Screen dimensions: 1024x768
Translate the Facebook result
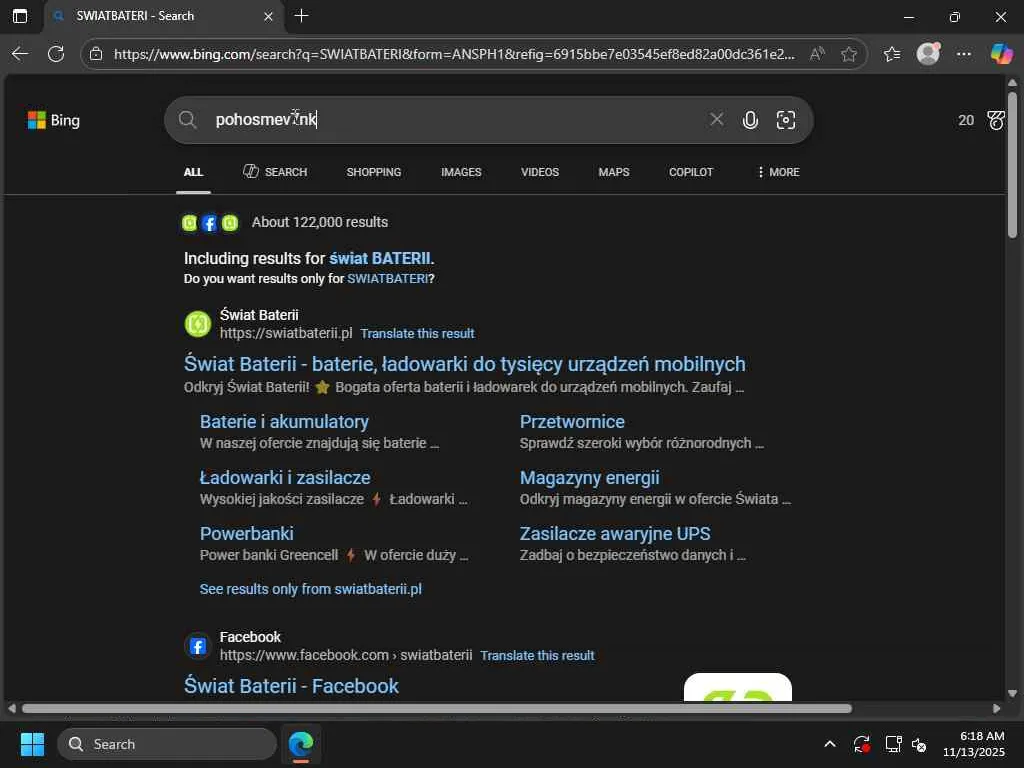tap(537, 656)
